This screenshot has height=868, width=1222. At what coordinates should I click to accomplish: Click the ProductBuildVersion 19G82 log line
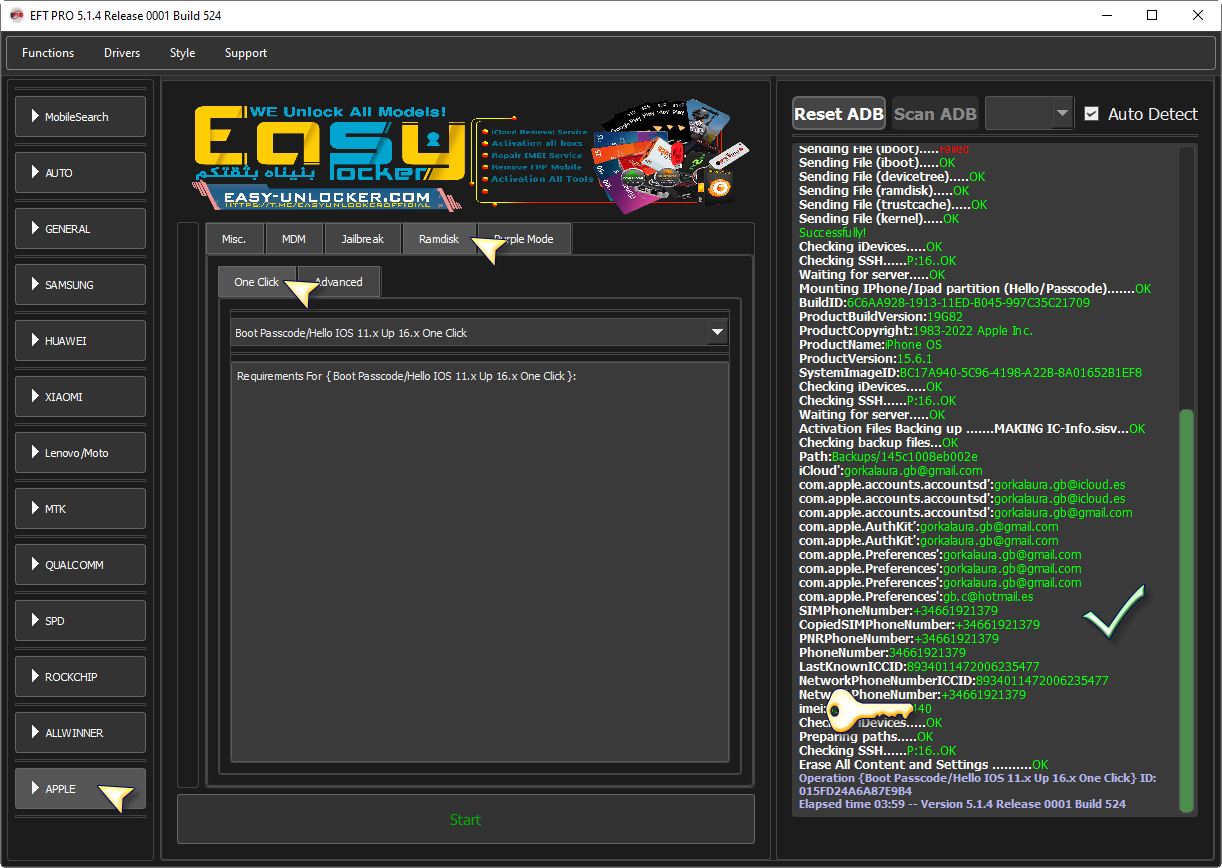881,317
